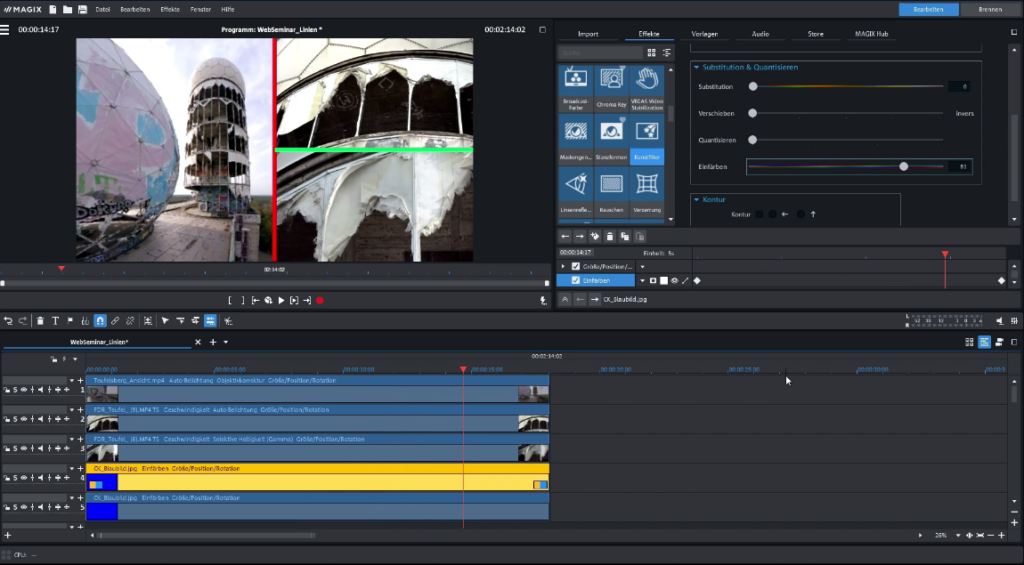
Task: Open Bearbeiten menu in menu bar
Action: 135,10
